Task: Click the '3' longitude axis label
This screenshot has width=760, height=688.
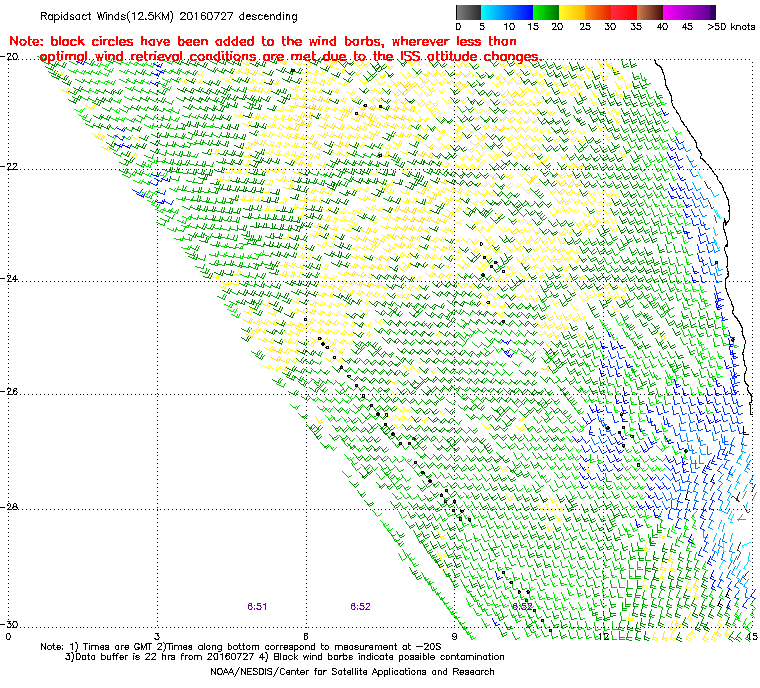Action: 157,637
